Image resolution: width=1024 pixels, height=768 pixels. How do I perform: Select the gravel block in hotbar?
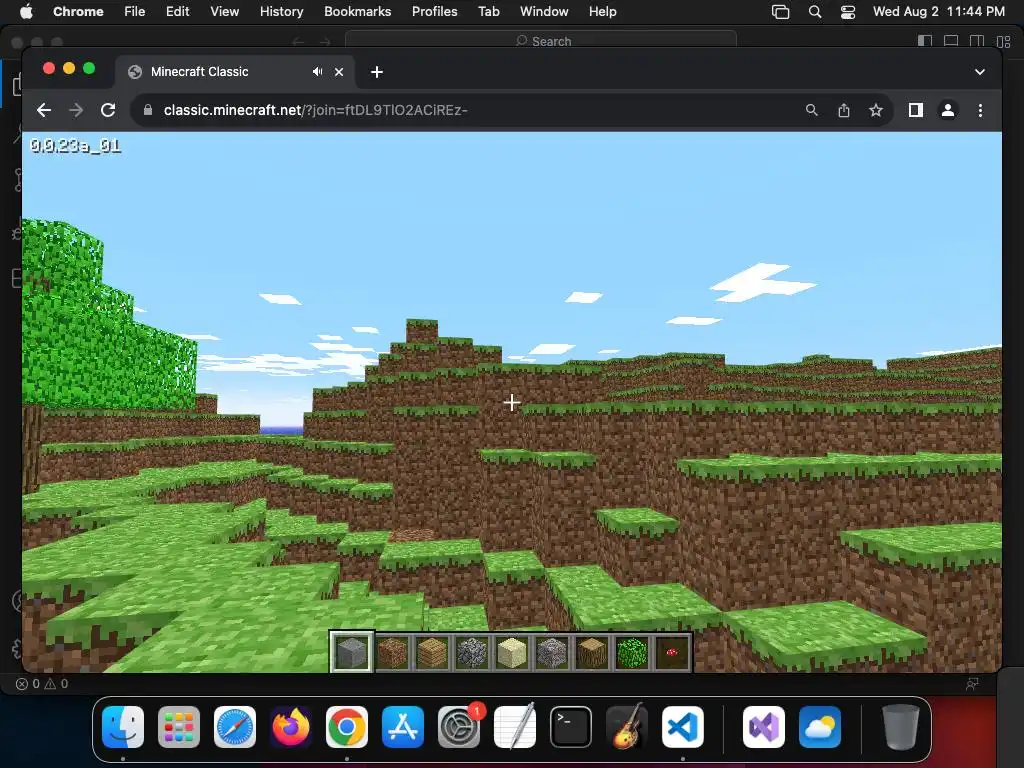pos(552,652)
